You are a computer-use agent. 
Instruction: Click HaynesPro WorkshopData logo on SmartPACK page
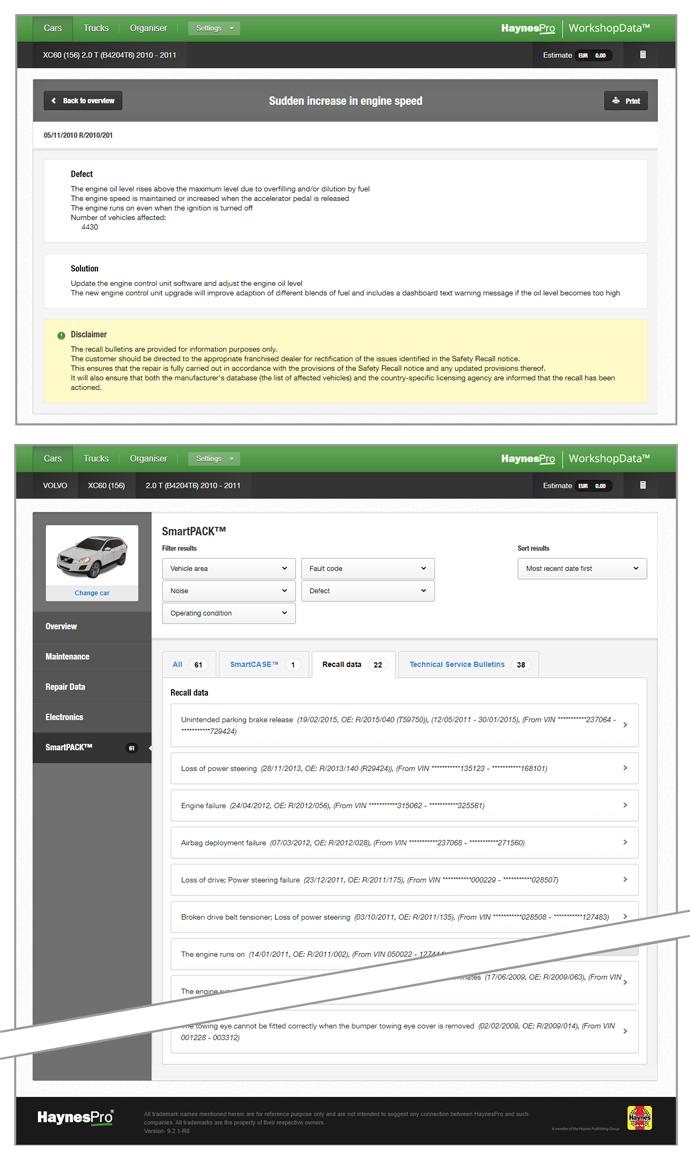coord(575,458)
